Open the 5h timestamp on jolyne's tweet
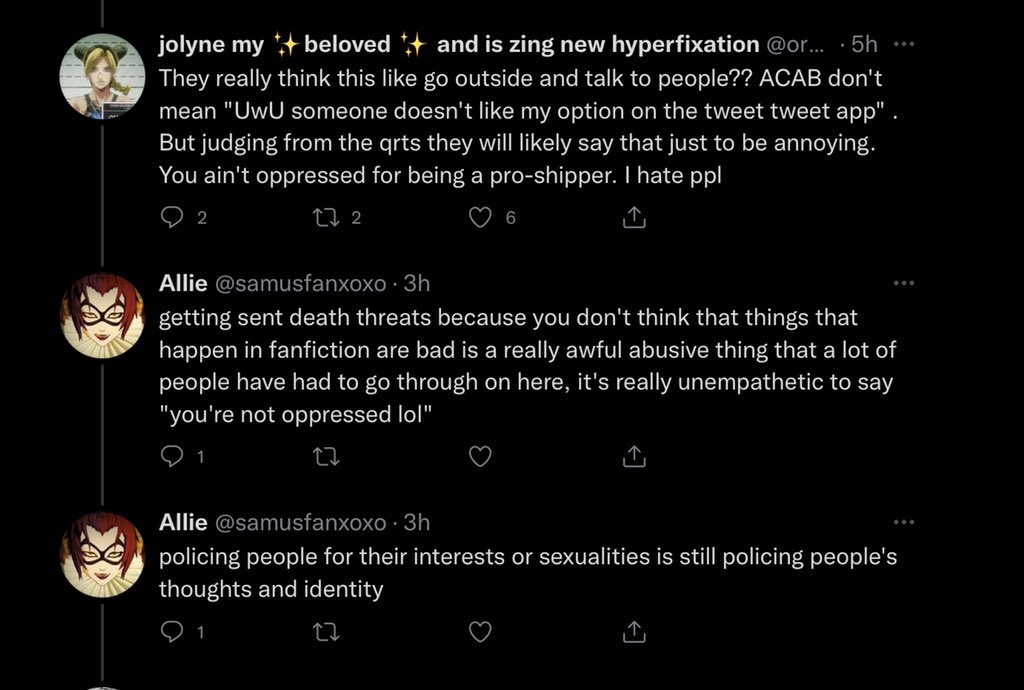Image resolution: width=1024 pixels, height=690 pixels. [863, 44]
